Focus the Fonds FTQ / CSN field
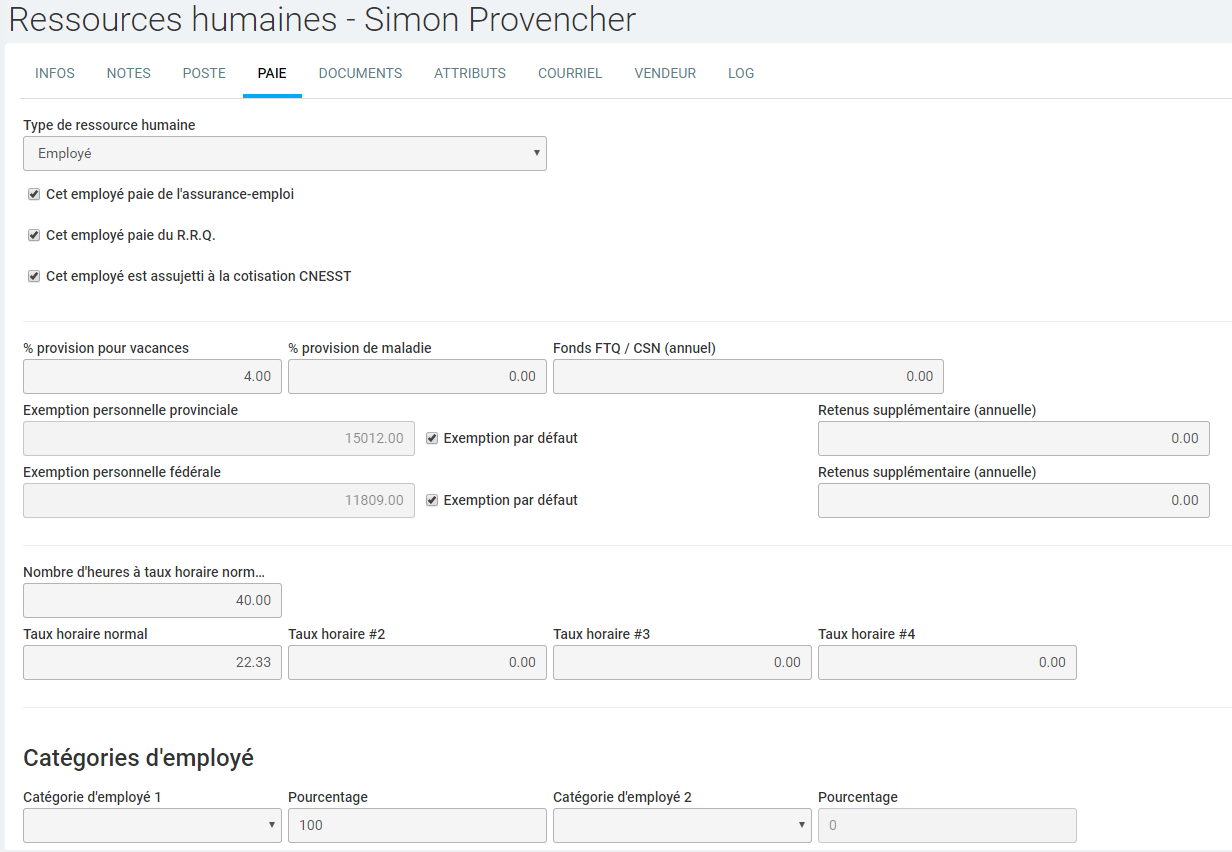This screenshot has width=1232, height=852. click(x=748, y=376)
